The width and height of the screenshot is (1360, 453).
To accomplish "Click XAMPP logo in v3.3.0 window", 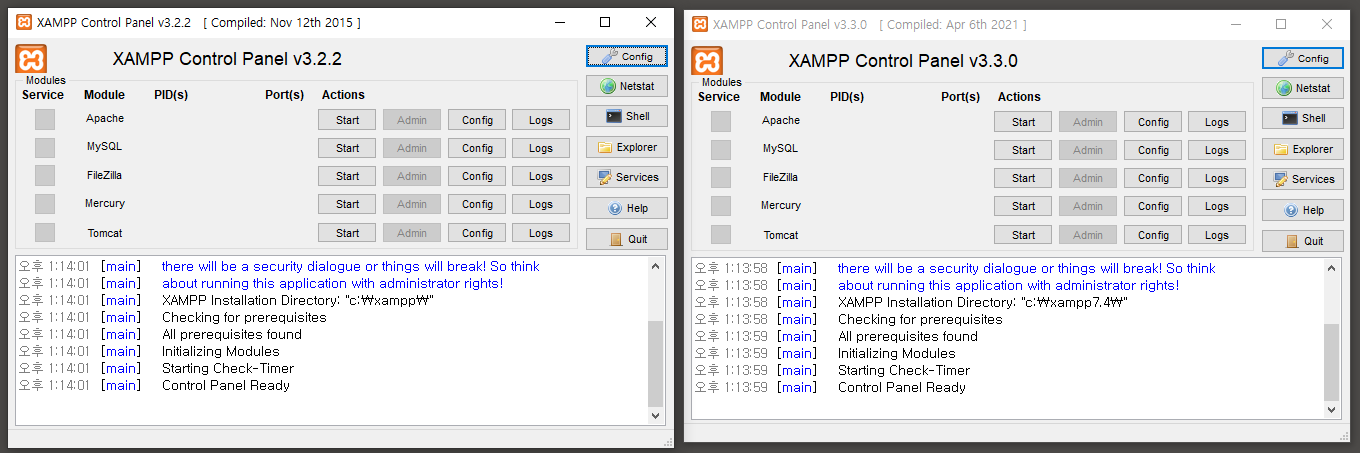I will pos(707,61).
